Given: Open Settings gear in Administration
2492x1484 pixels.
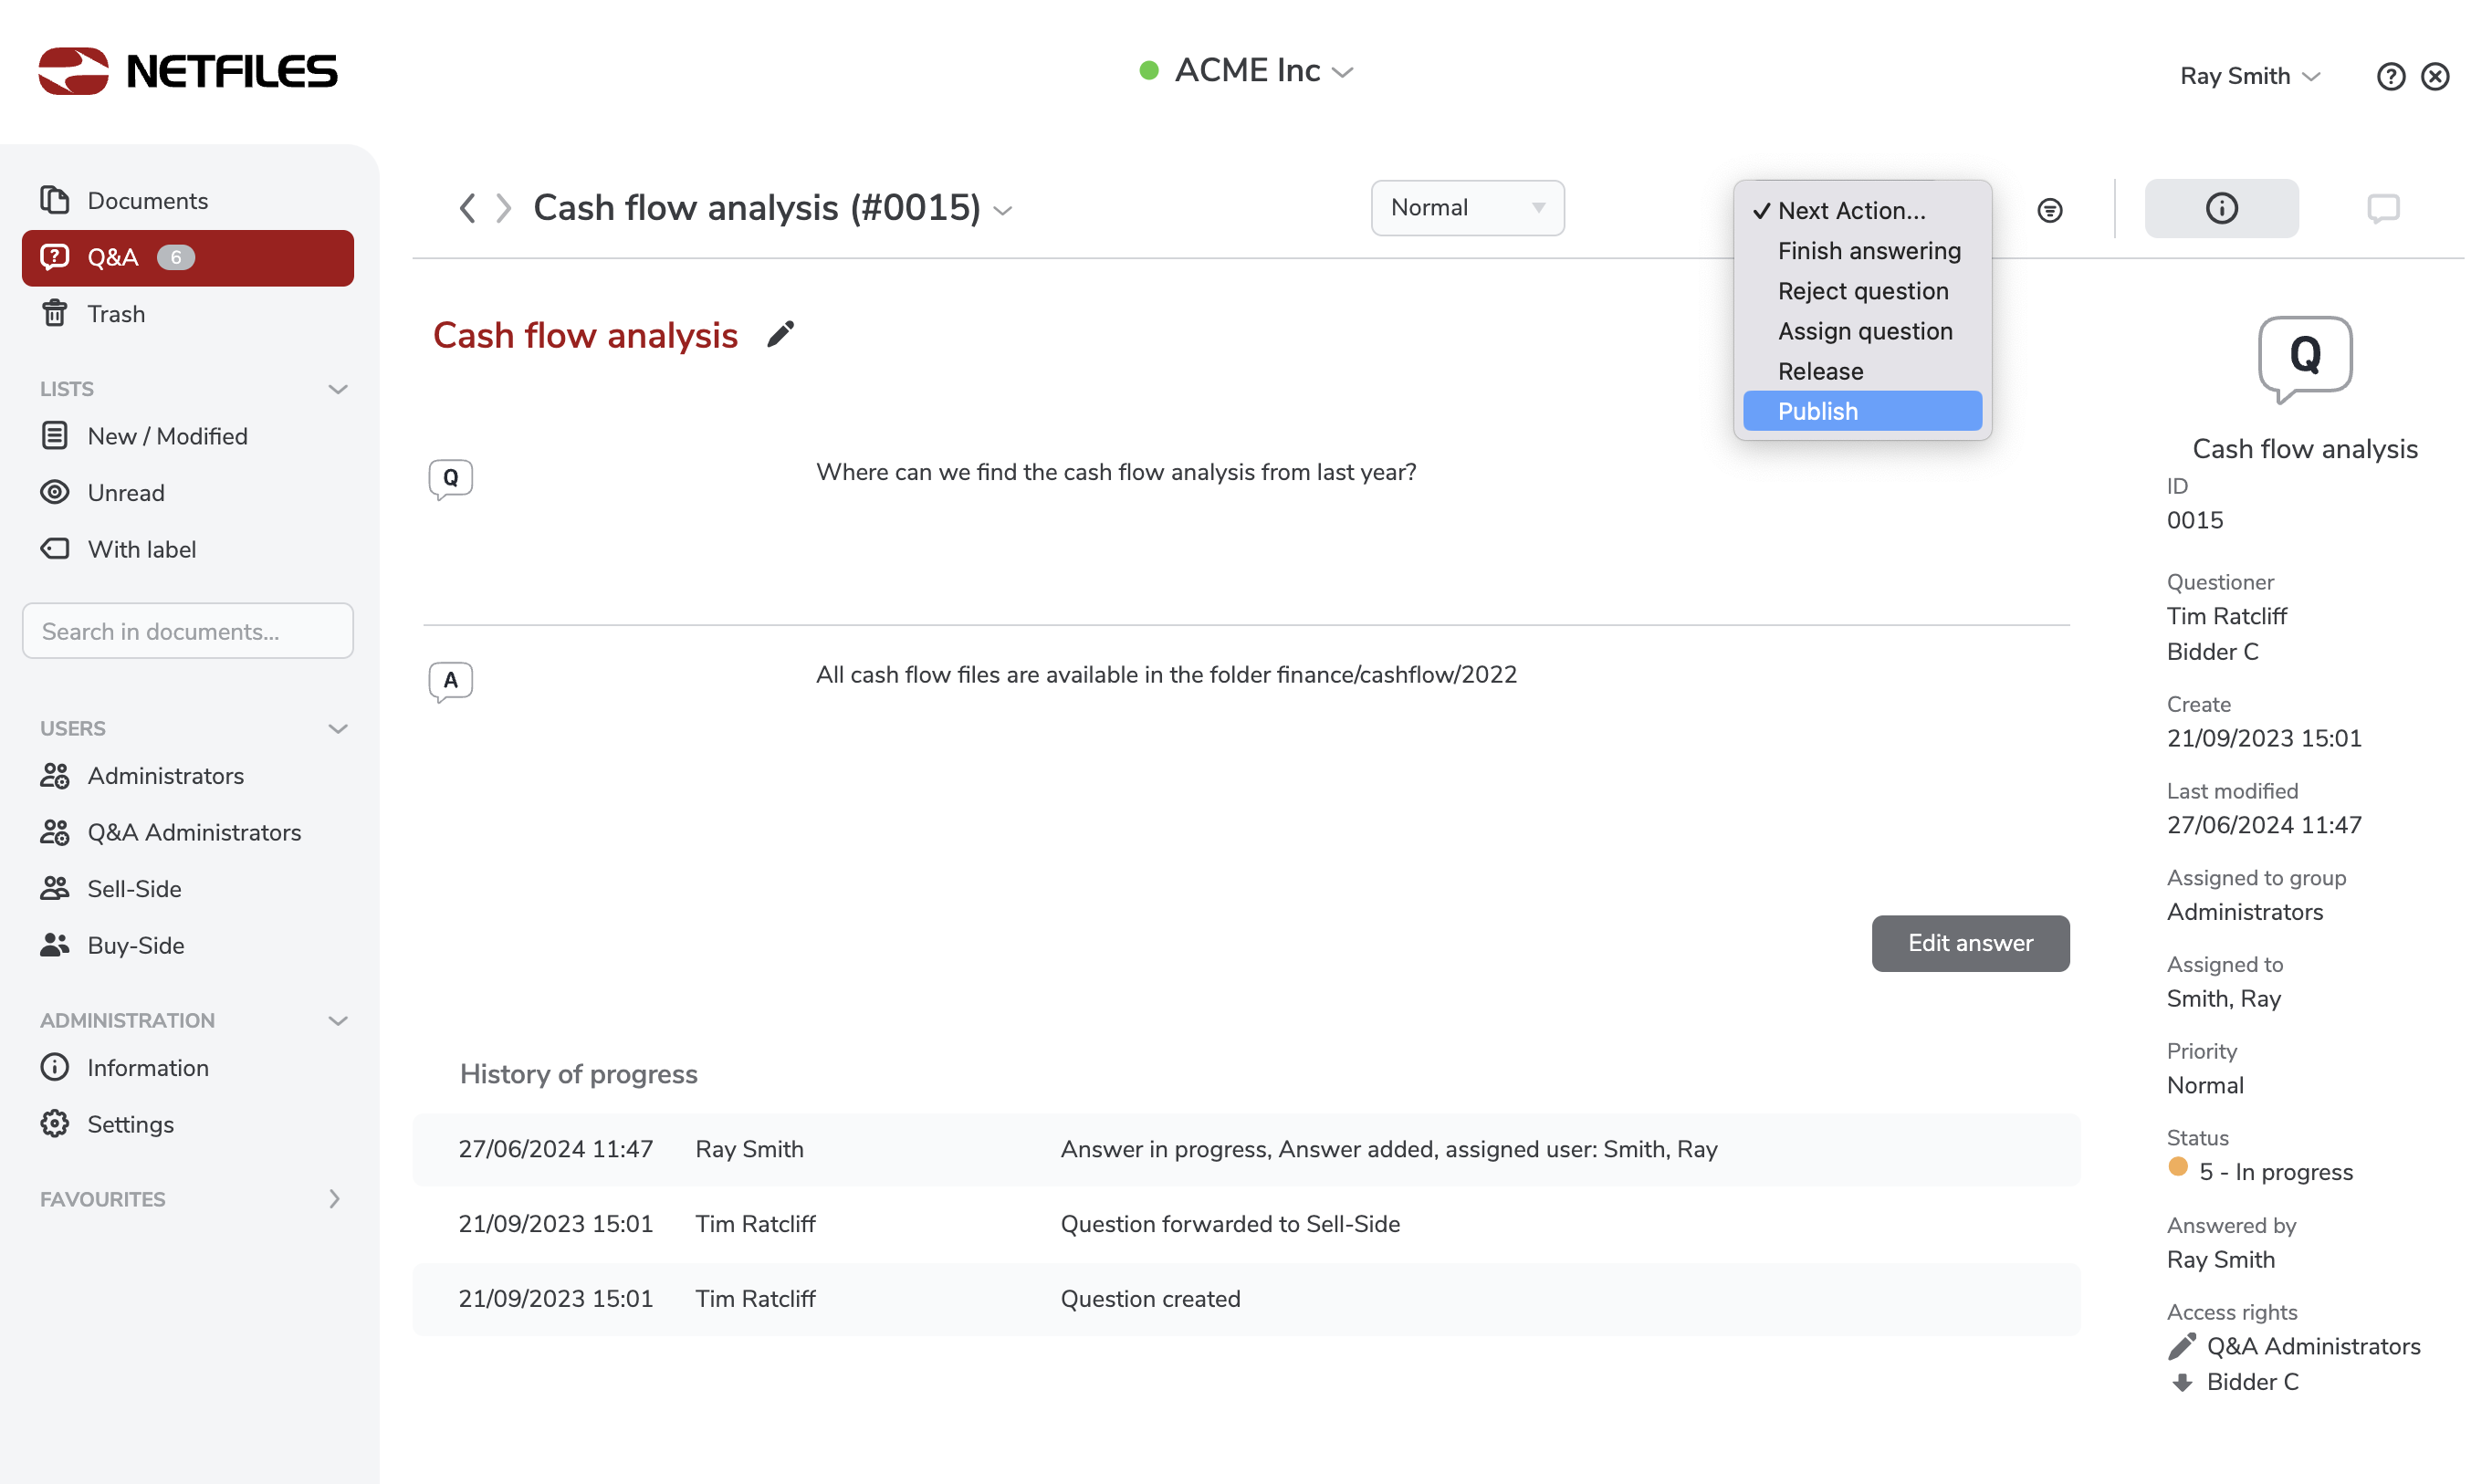Looking at the screenshot, I should 130,1124.
